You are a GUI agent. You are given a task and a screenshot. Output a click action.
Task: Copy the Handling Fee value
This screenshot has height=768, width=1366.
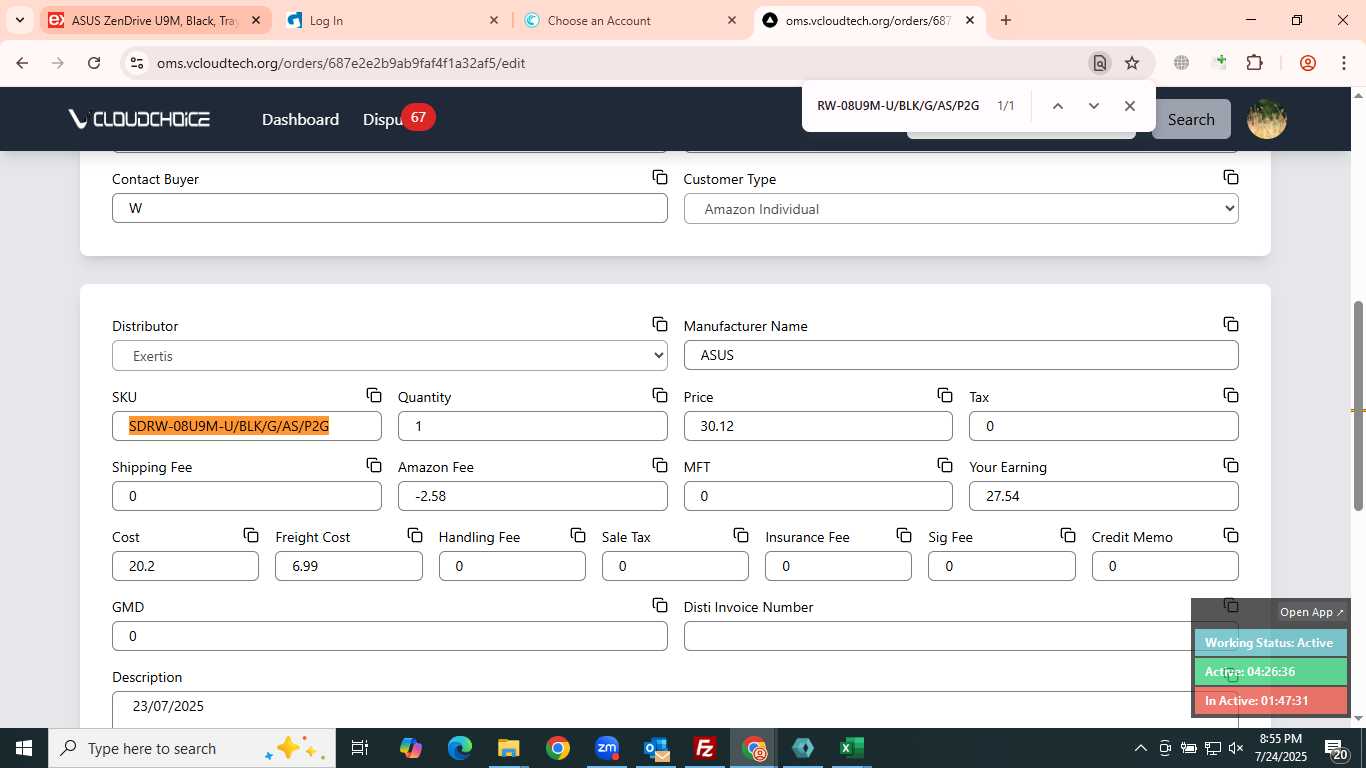tap(578, 535)
